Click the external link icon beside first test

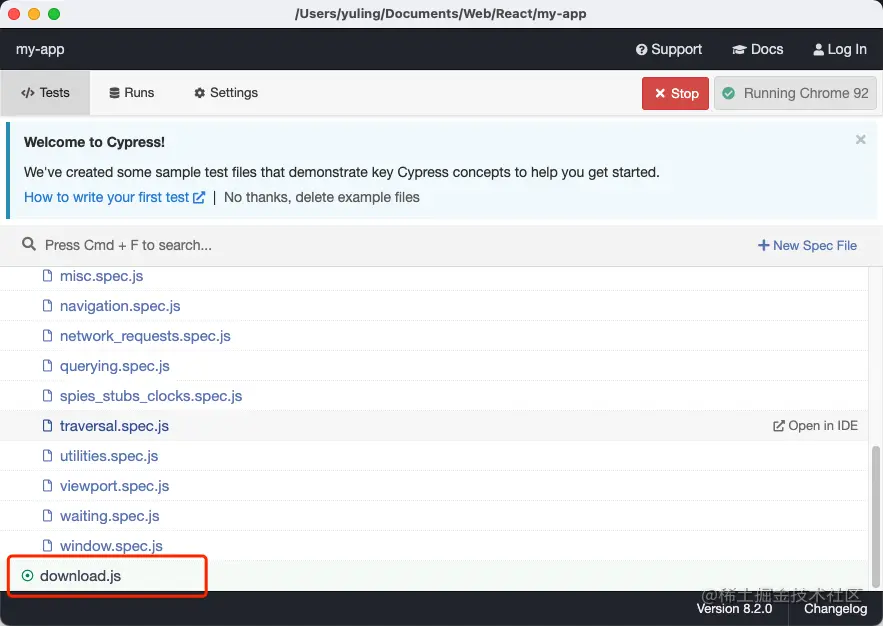(199, 198)
